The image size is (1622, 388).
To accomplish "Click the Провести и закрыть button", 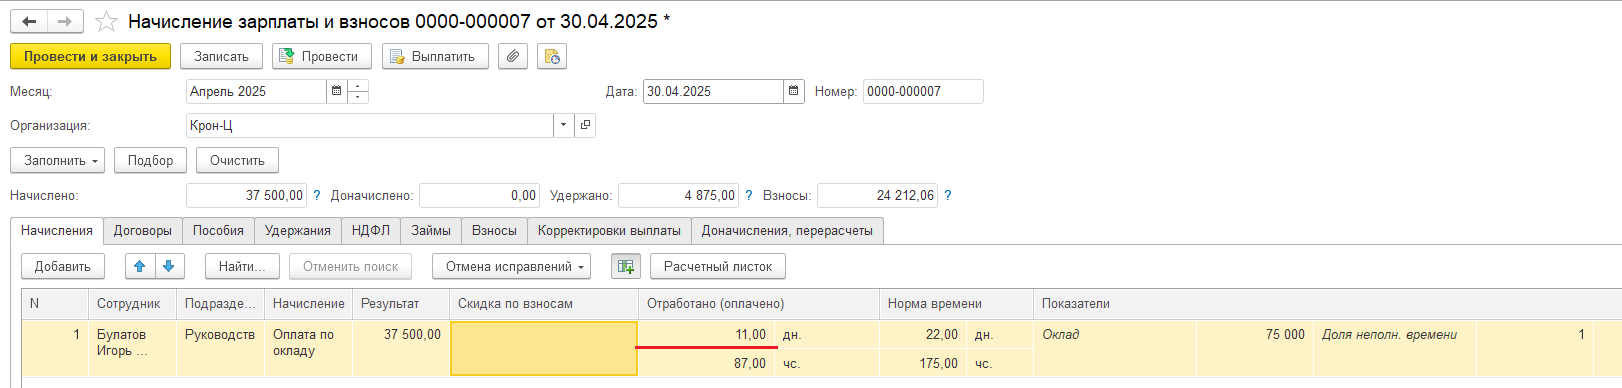I will click(x=91, y=56).
